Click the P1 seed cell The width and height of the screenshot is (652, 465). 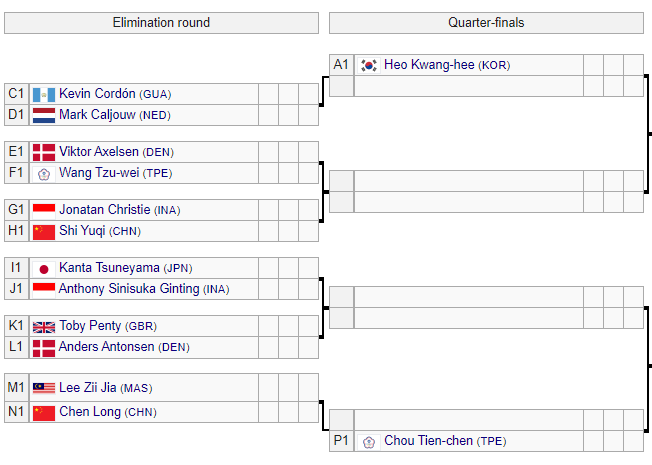[342, 441]
